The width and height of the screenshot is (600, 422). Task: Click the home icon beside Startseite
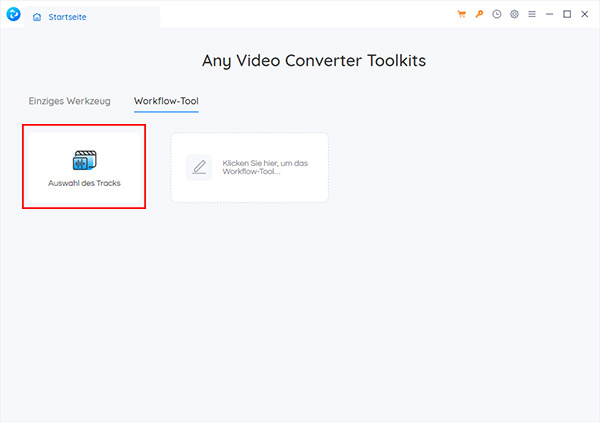37,17
